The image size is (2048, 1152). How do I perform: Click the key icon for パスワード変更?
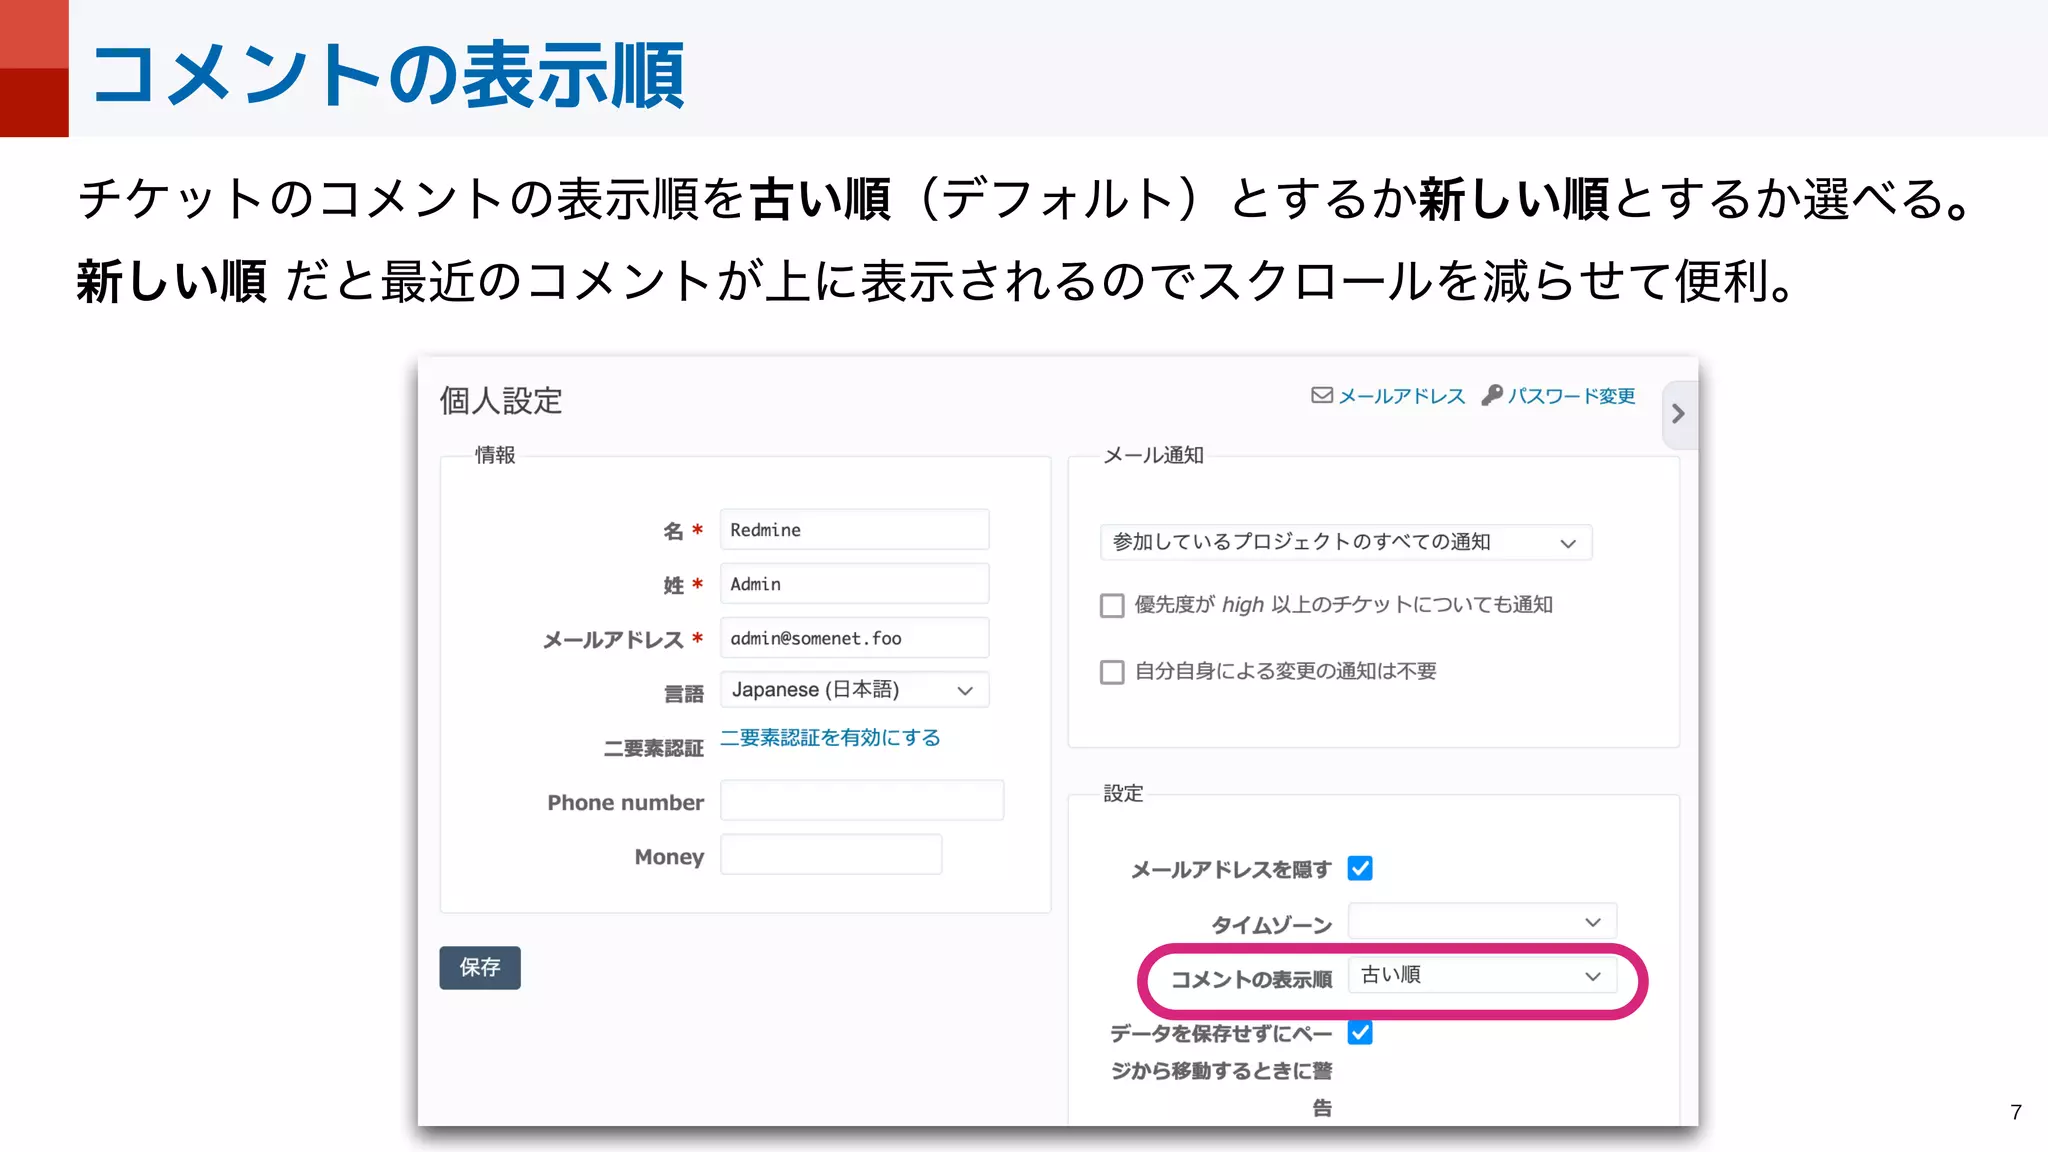1491,395
